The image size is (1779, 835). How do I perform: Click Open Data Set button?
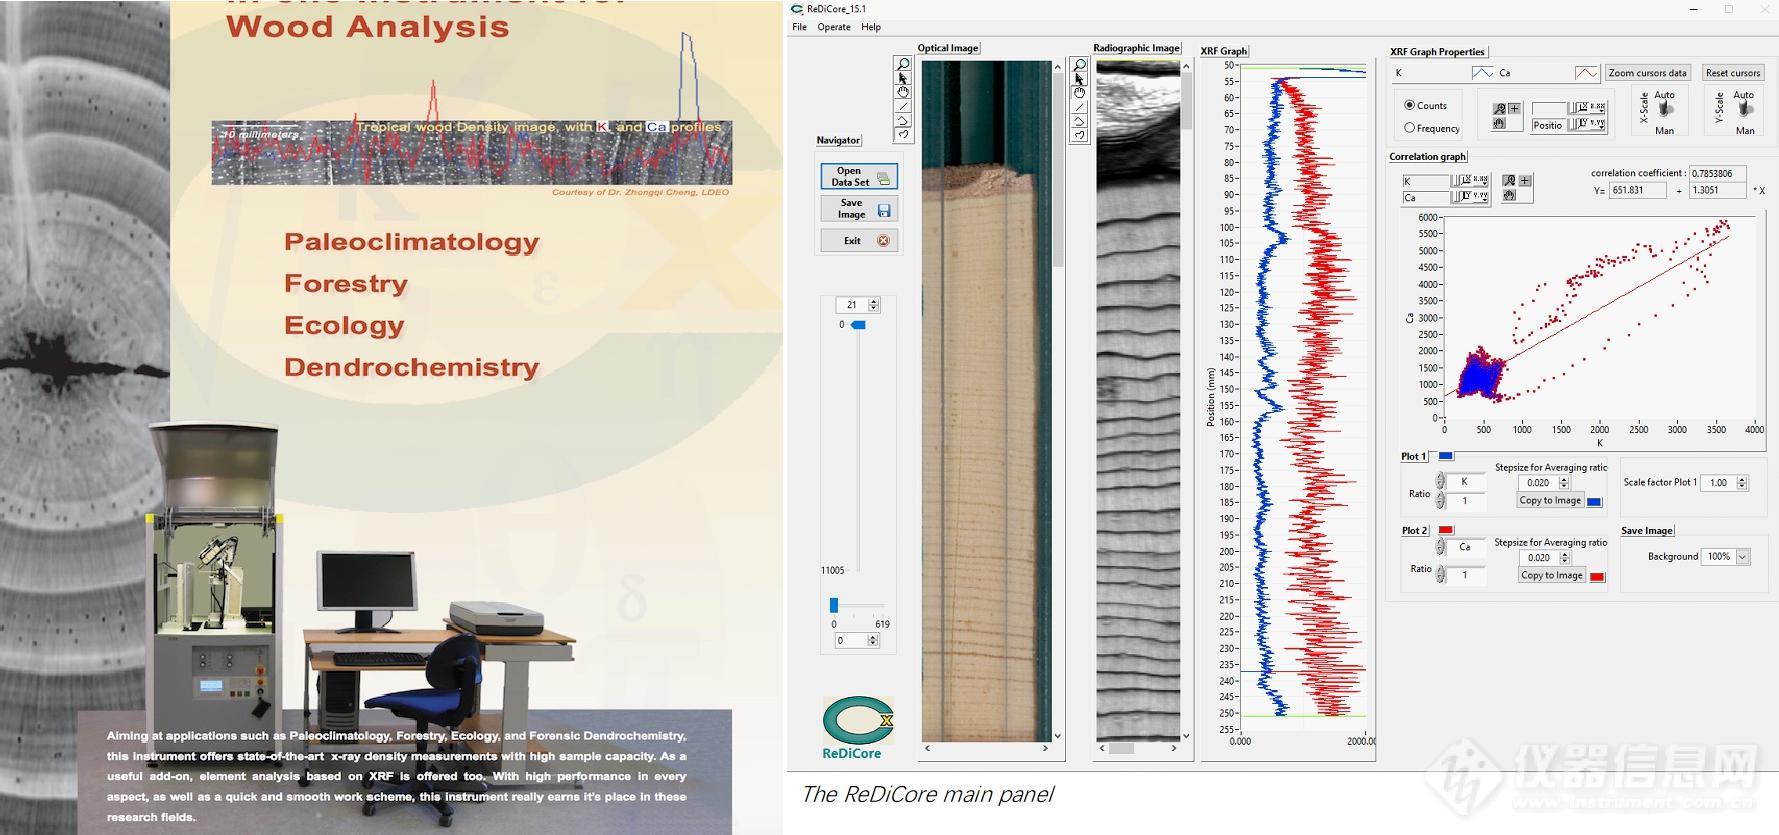859,177
